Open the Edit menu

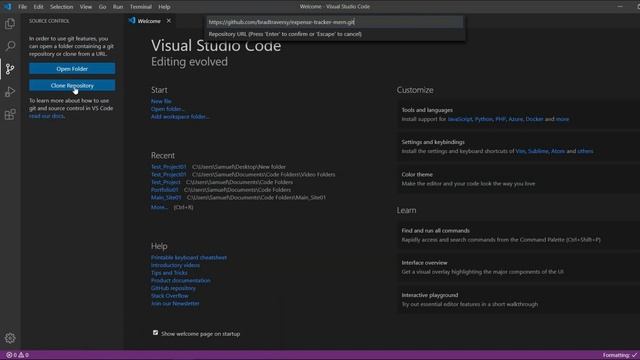coord(38,7)
